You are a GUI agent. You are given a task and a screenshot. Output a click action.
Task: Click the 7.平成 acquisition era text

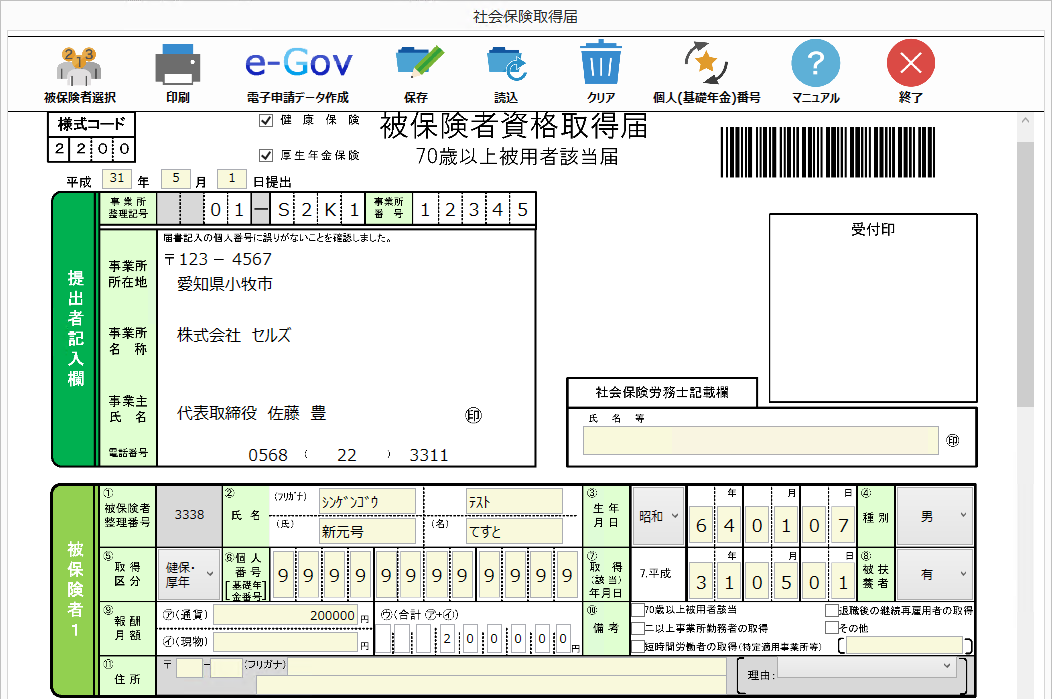(655, 574)
